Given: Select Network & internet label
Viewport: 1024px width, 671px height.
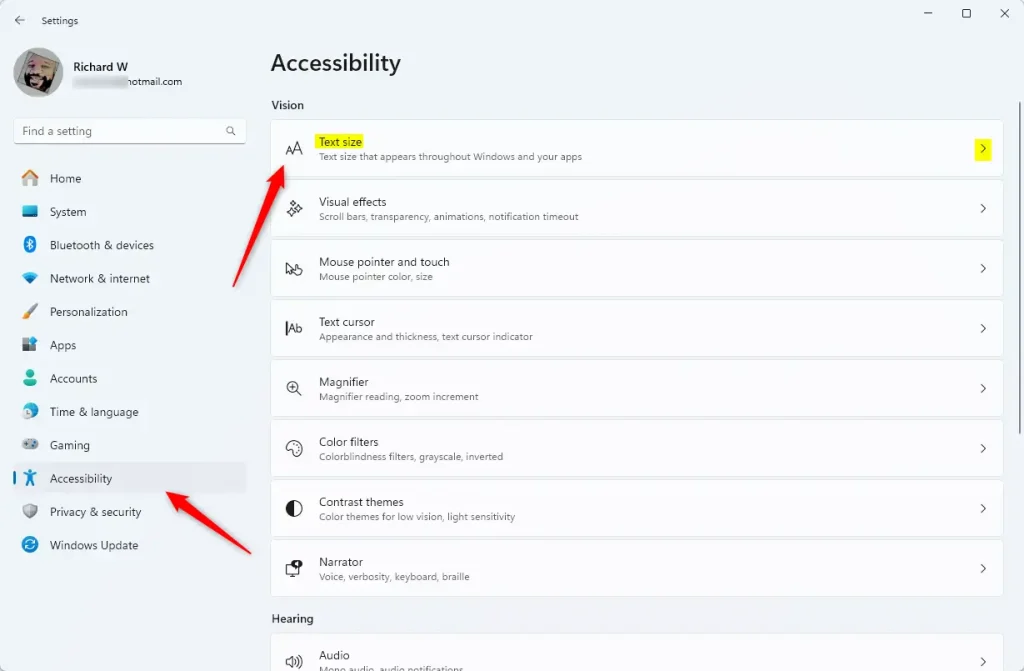Looking at the screenshot, I should pyautogui.click(x=100, y=278).
